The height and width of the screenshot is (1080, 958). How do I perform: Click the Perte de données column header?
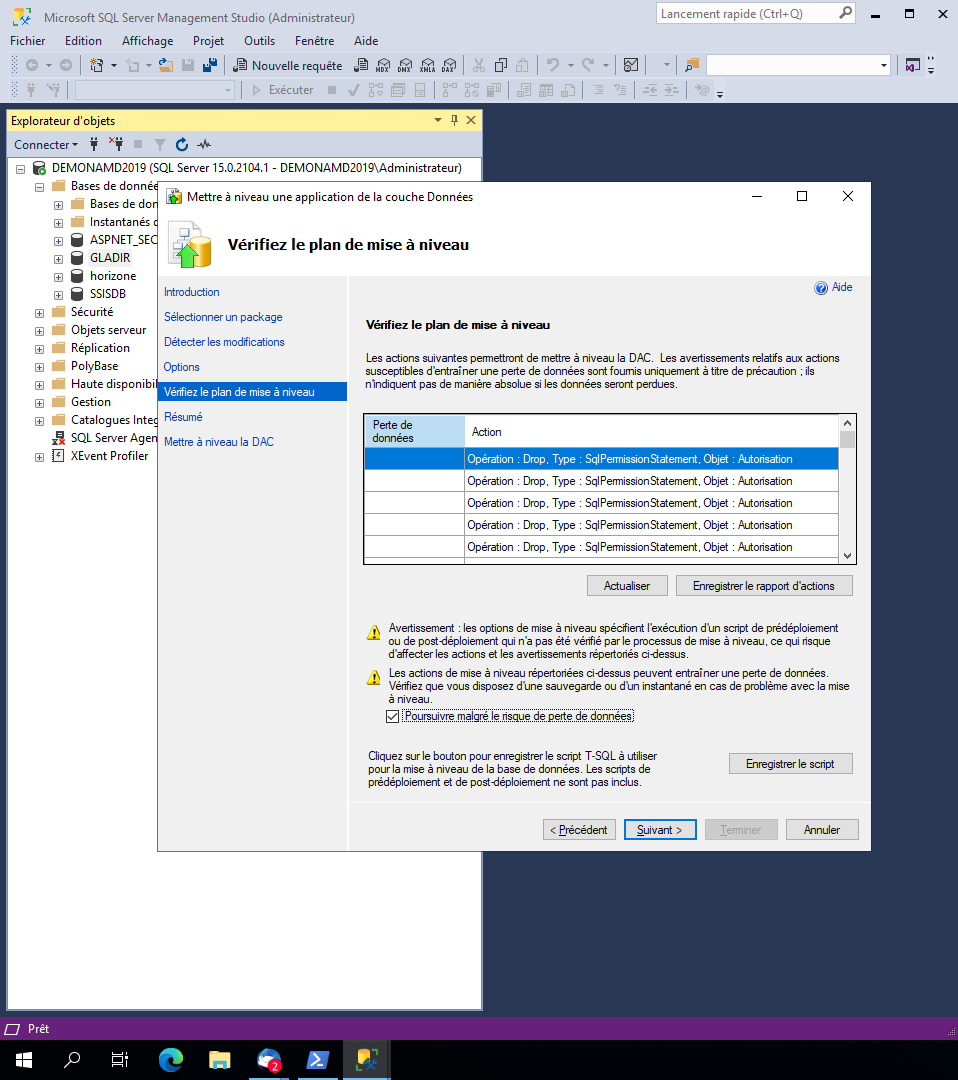tap(415, 431)
